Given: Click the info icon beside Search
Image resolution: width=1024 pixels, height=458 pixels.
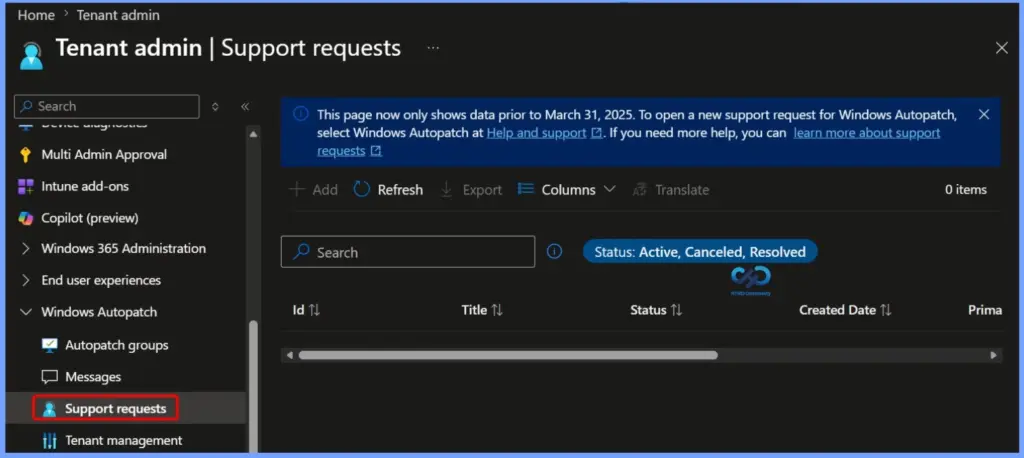Looking at the screenshot, I should pos(554,252).
